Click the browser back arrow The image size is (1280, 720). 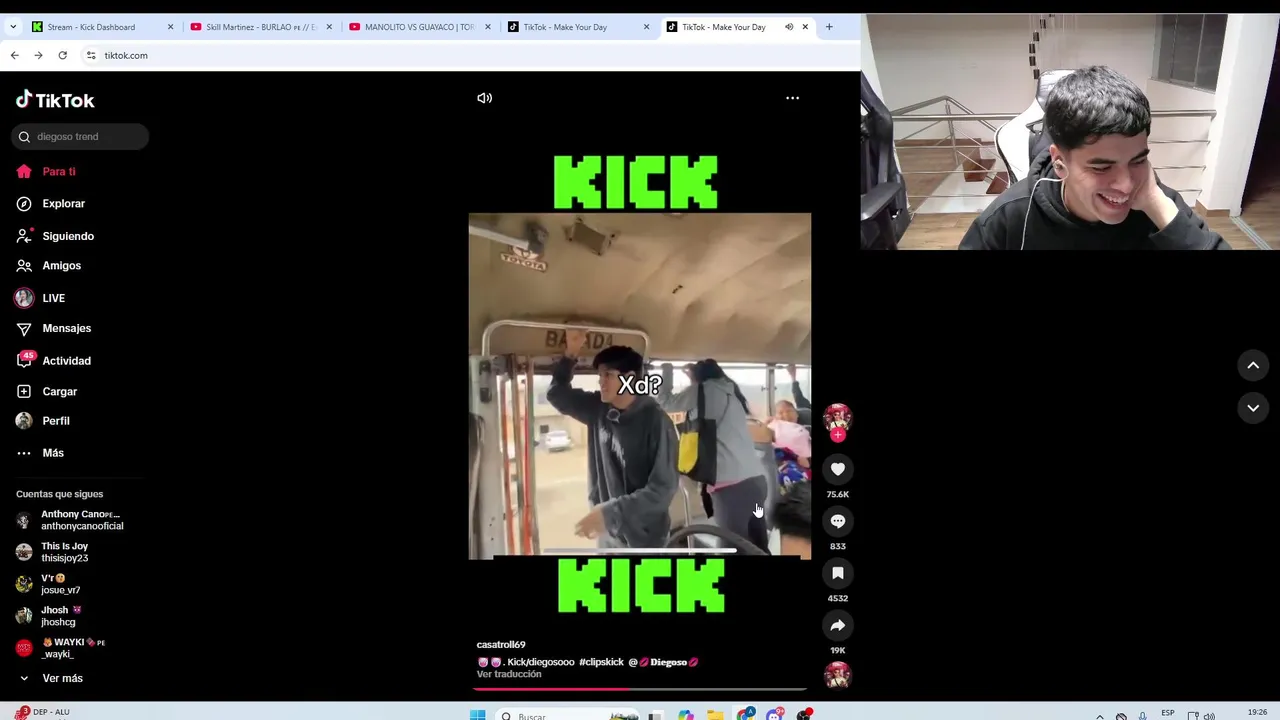(15, 55)
